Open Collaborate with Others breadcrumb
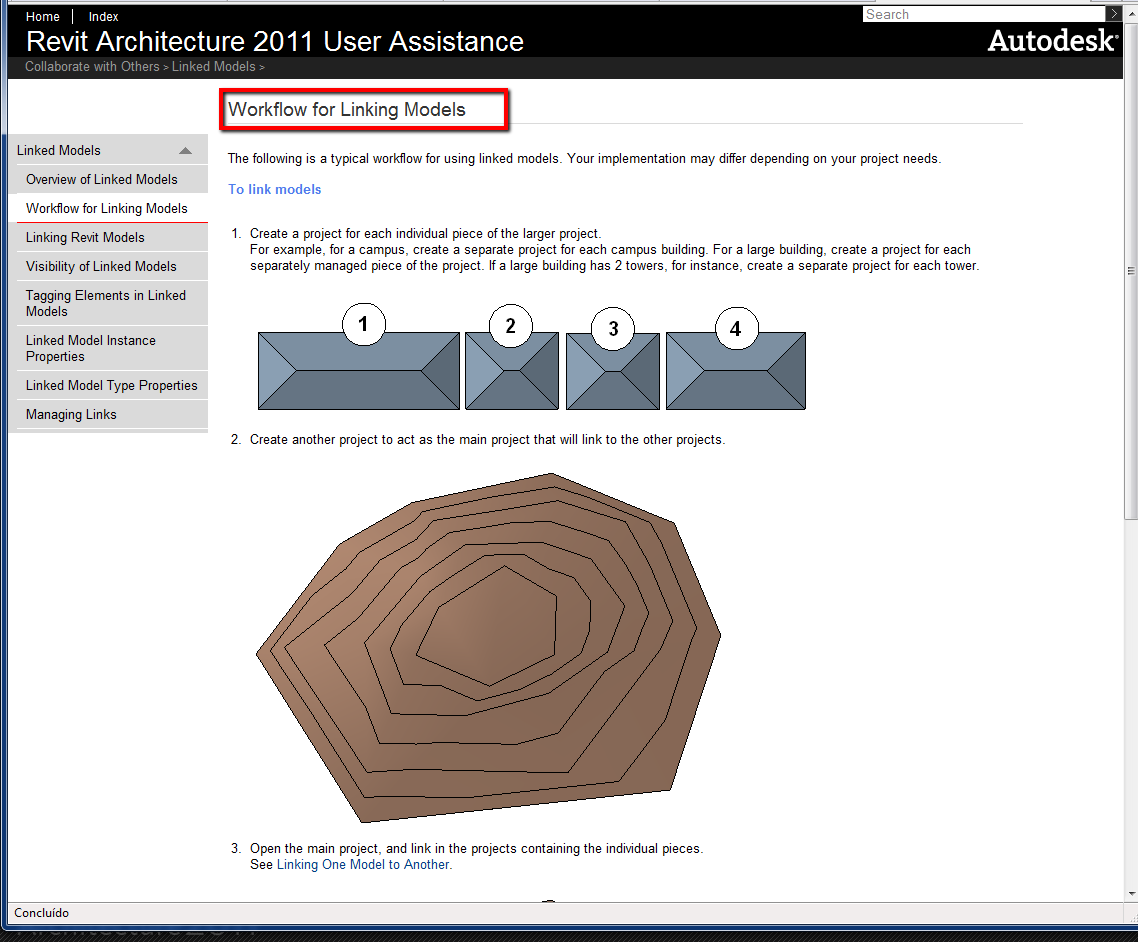This screenshot has width=1138, height=942. (x=92, y=66)
